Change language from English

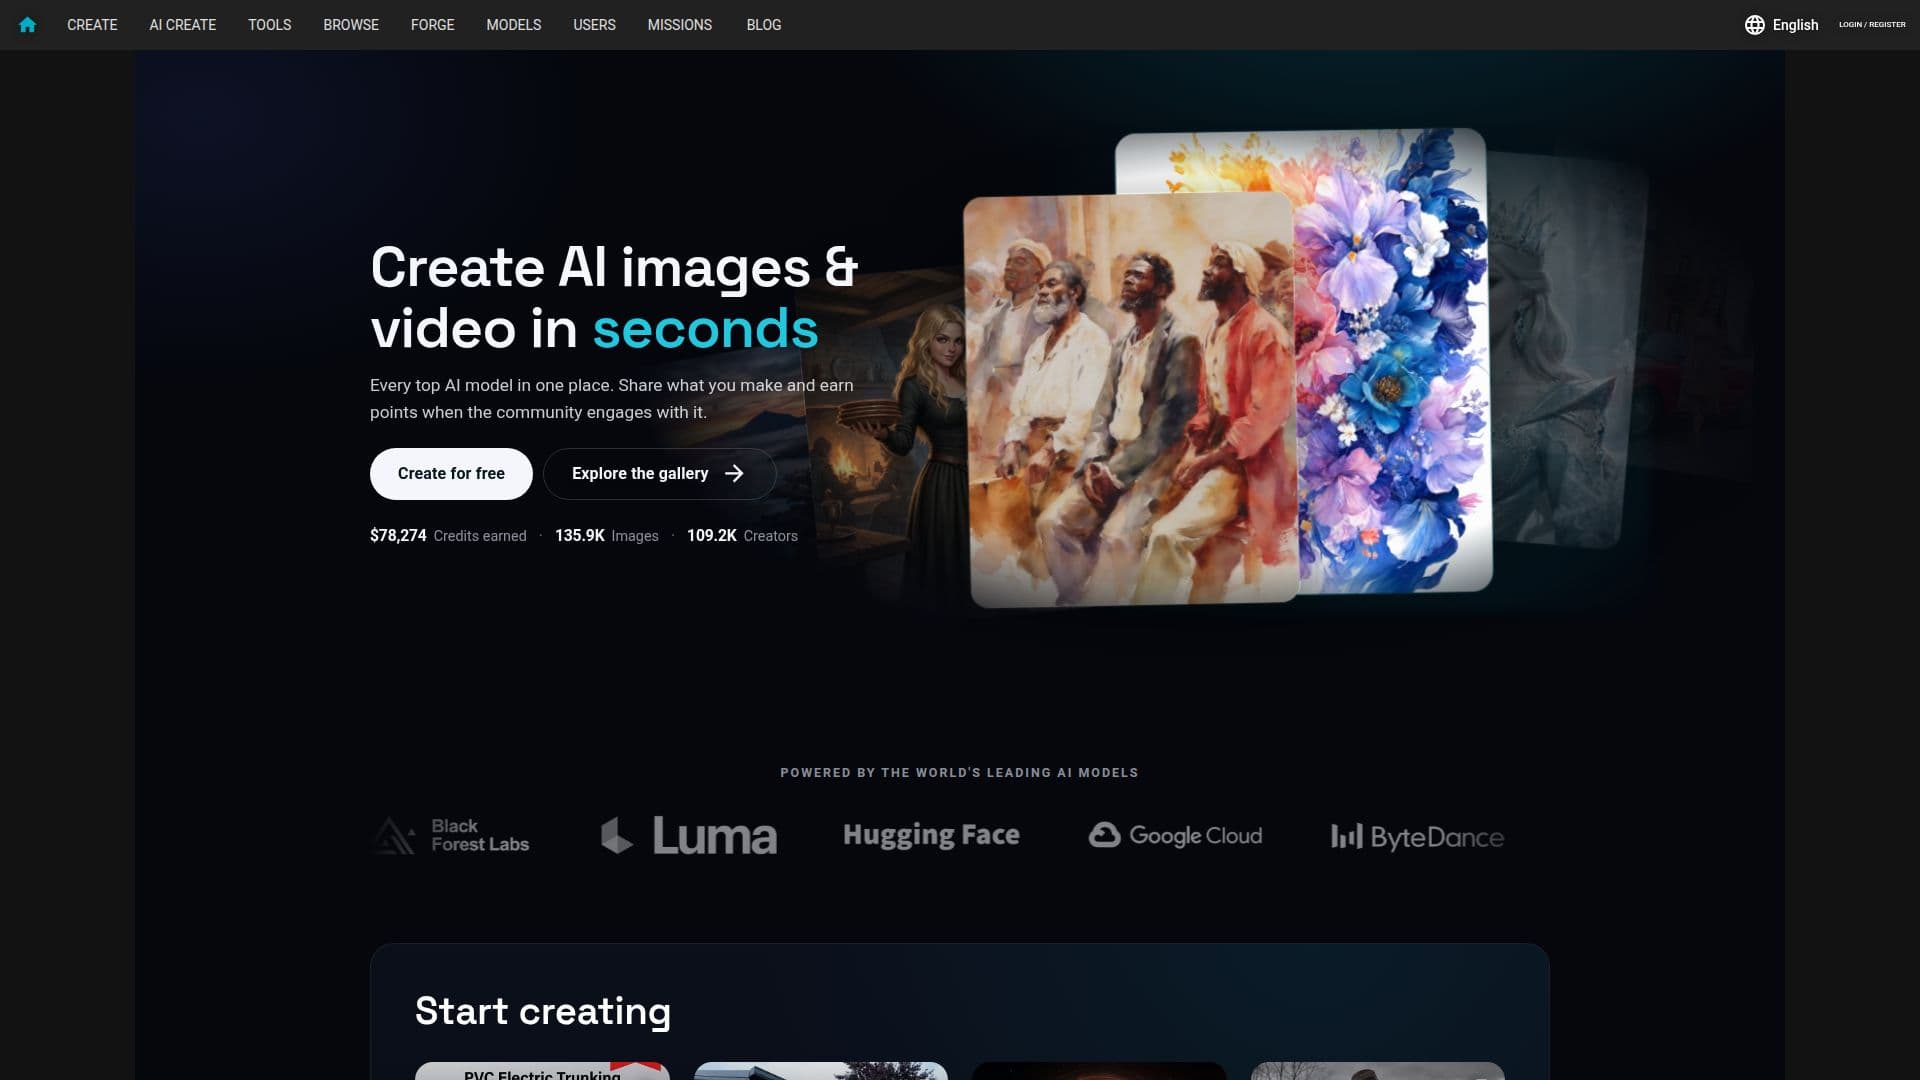(1795, 25)
